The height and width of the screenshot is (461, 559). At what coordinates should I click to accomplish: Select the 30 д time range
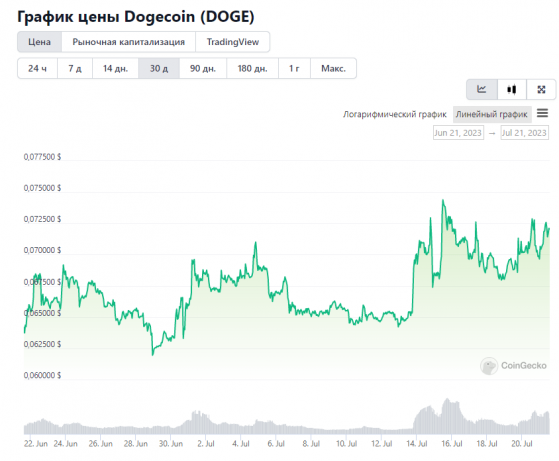coord(159,68)
